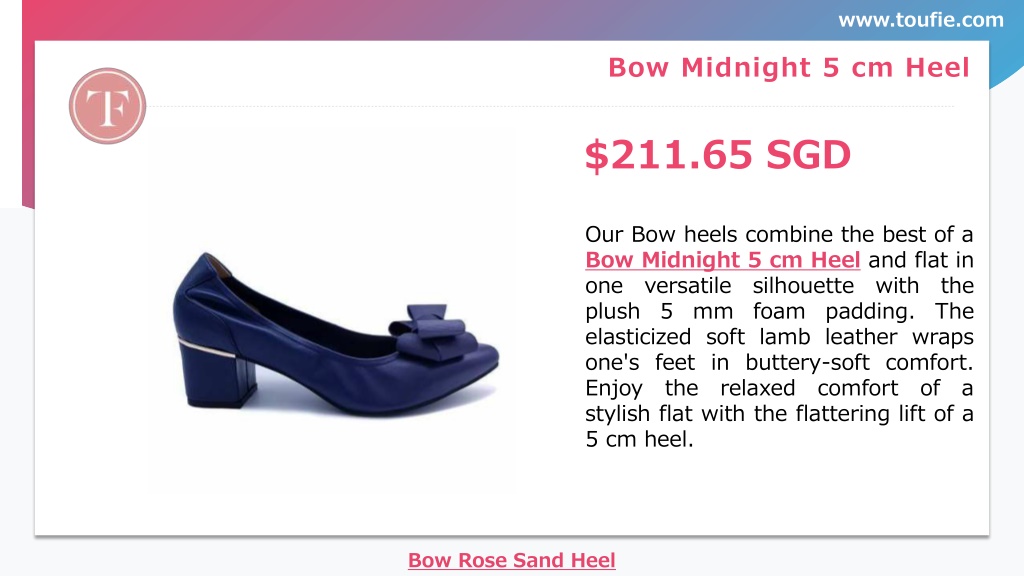Click the closing text '5 cm heel.'
The image size is (1024, 576).
click(x=639, y=440)
